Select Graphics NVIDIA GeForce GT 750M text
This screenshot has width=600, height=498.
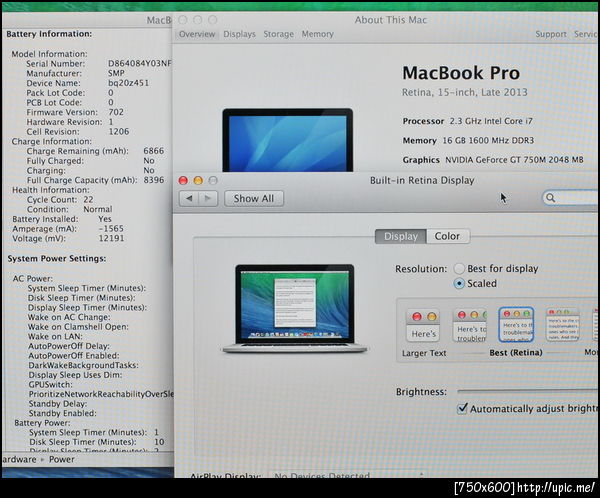click(x=493, y=160)
